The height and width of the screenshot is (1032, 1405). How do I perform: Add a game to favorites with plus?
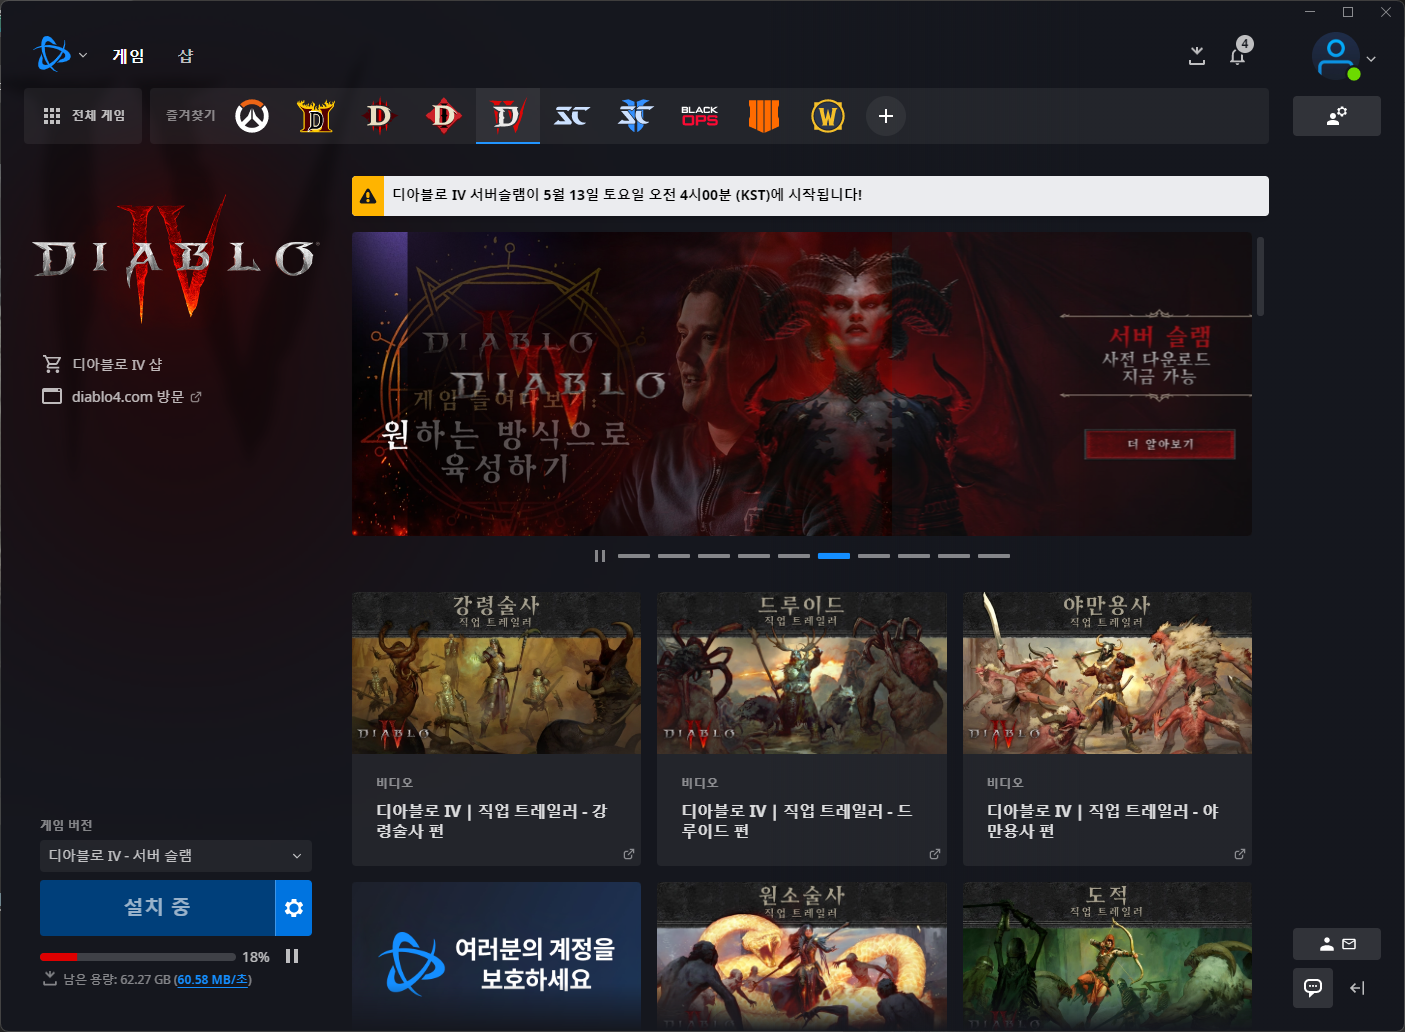pos(886,116)
